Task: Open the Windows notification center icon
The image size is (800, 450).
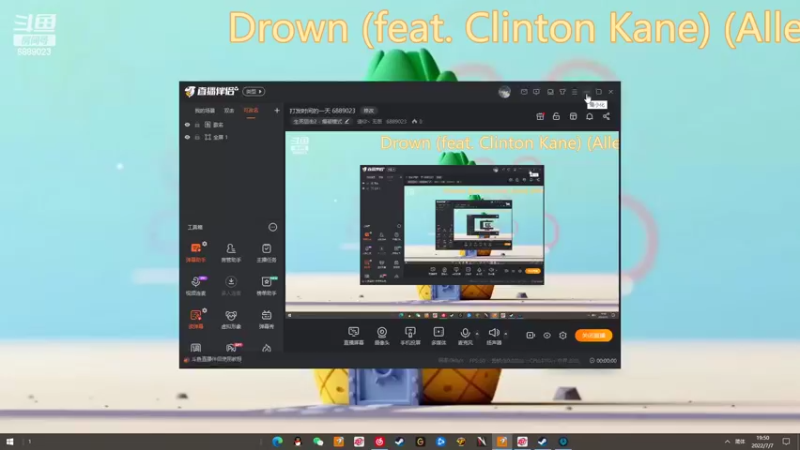Action: [x=786, y=441]
